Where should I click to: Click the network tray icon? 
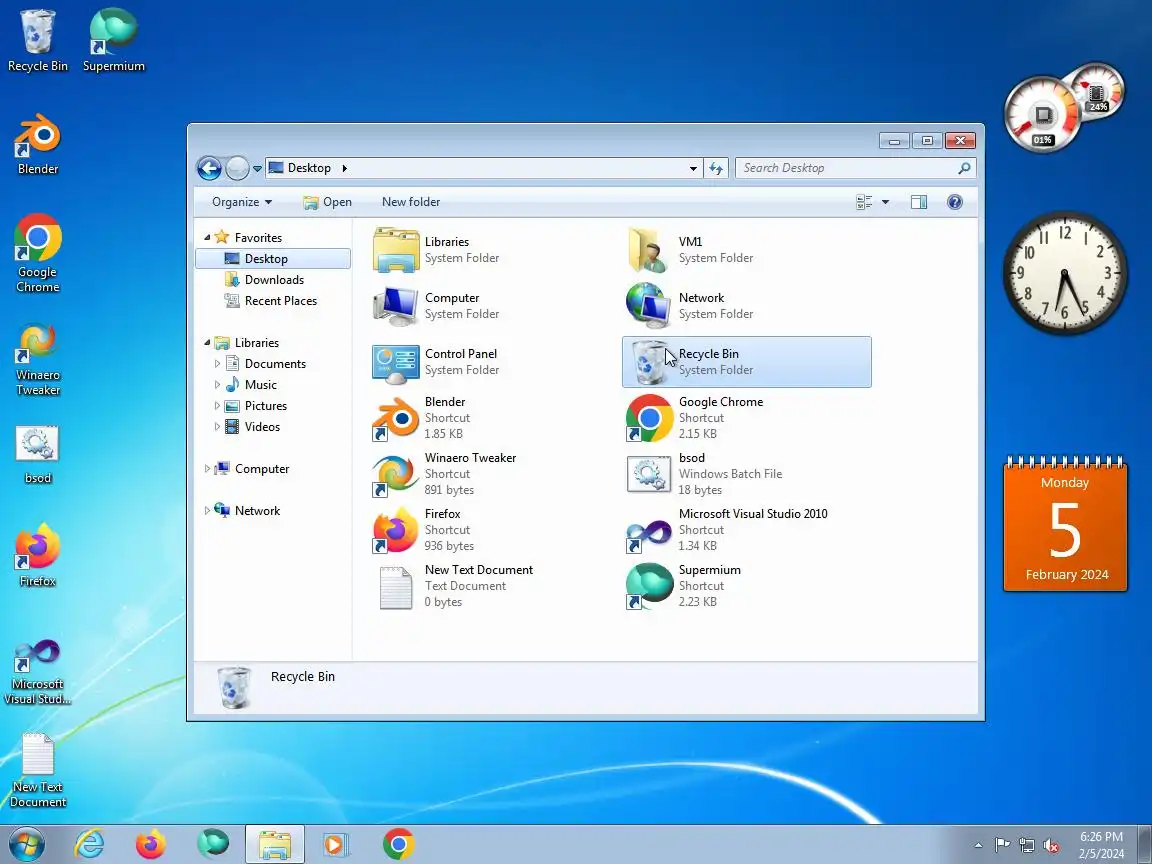pyautogui.click(x=1026, y=846)
